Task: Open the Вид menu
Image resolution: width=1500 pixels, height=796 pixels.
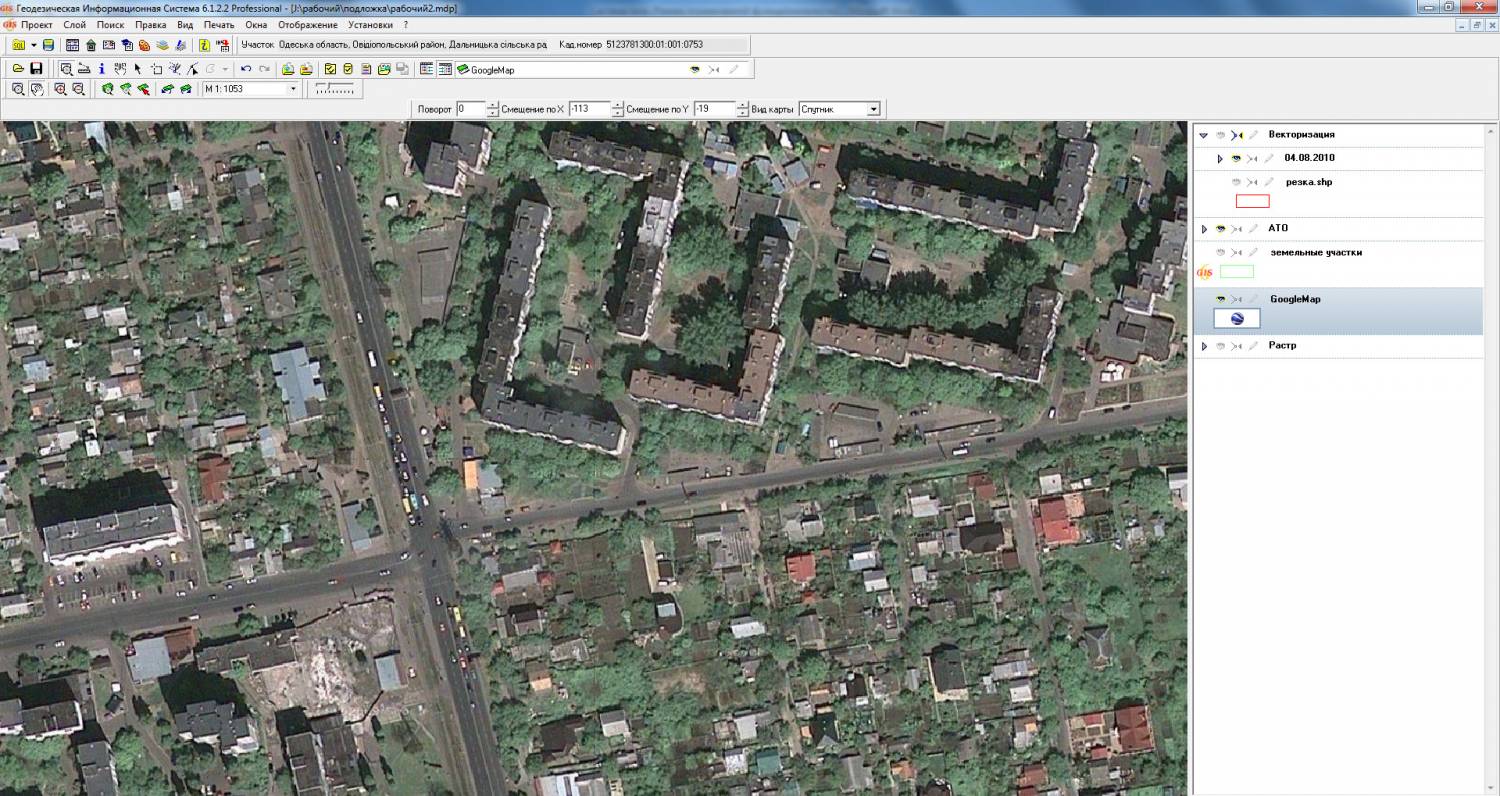Action: tap(185, 24)
